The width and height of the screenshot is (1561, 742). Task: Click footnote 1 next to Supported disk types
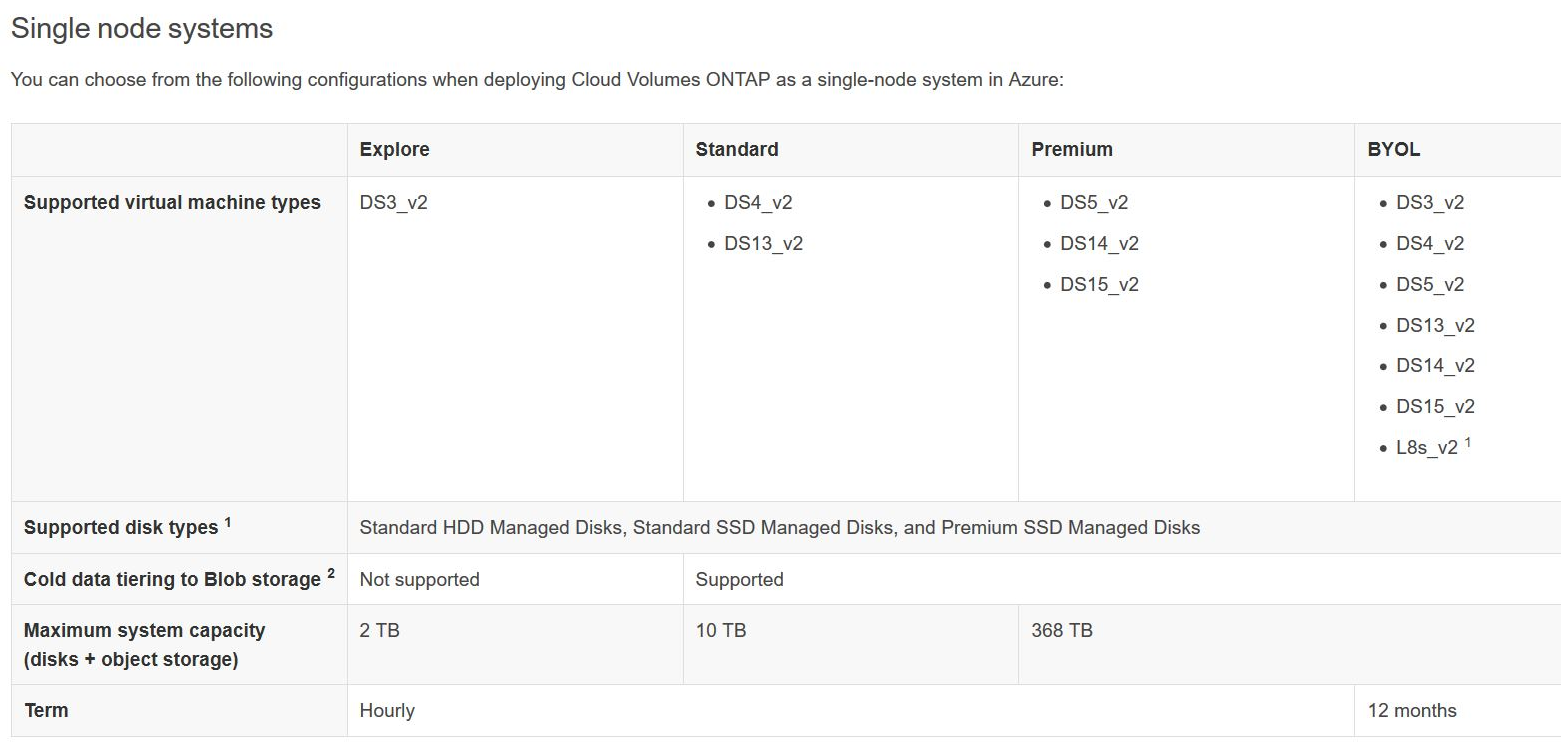(x=227, y=521)
